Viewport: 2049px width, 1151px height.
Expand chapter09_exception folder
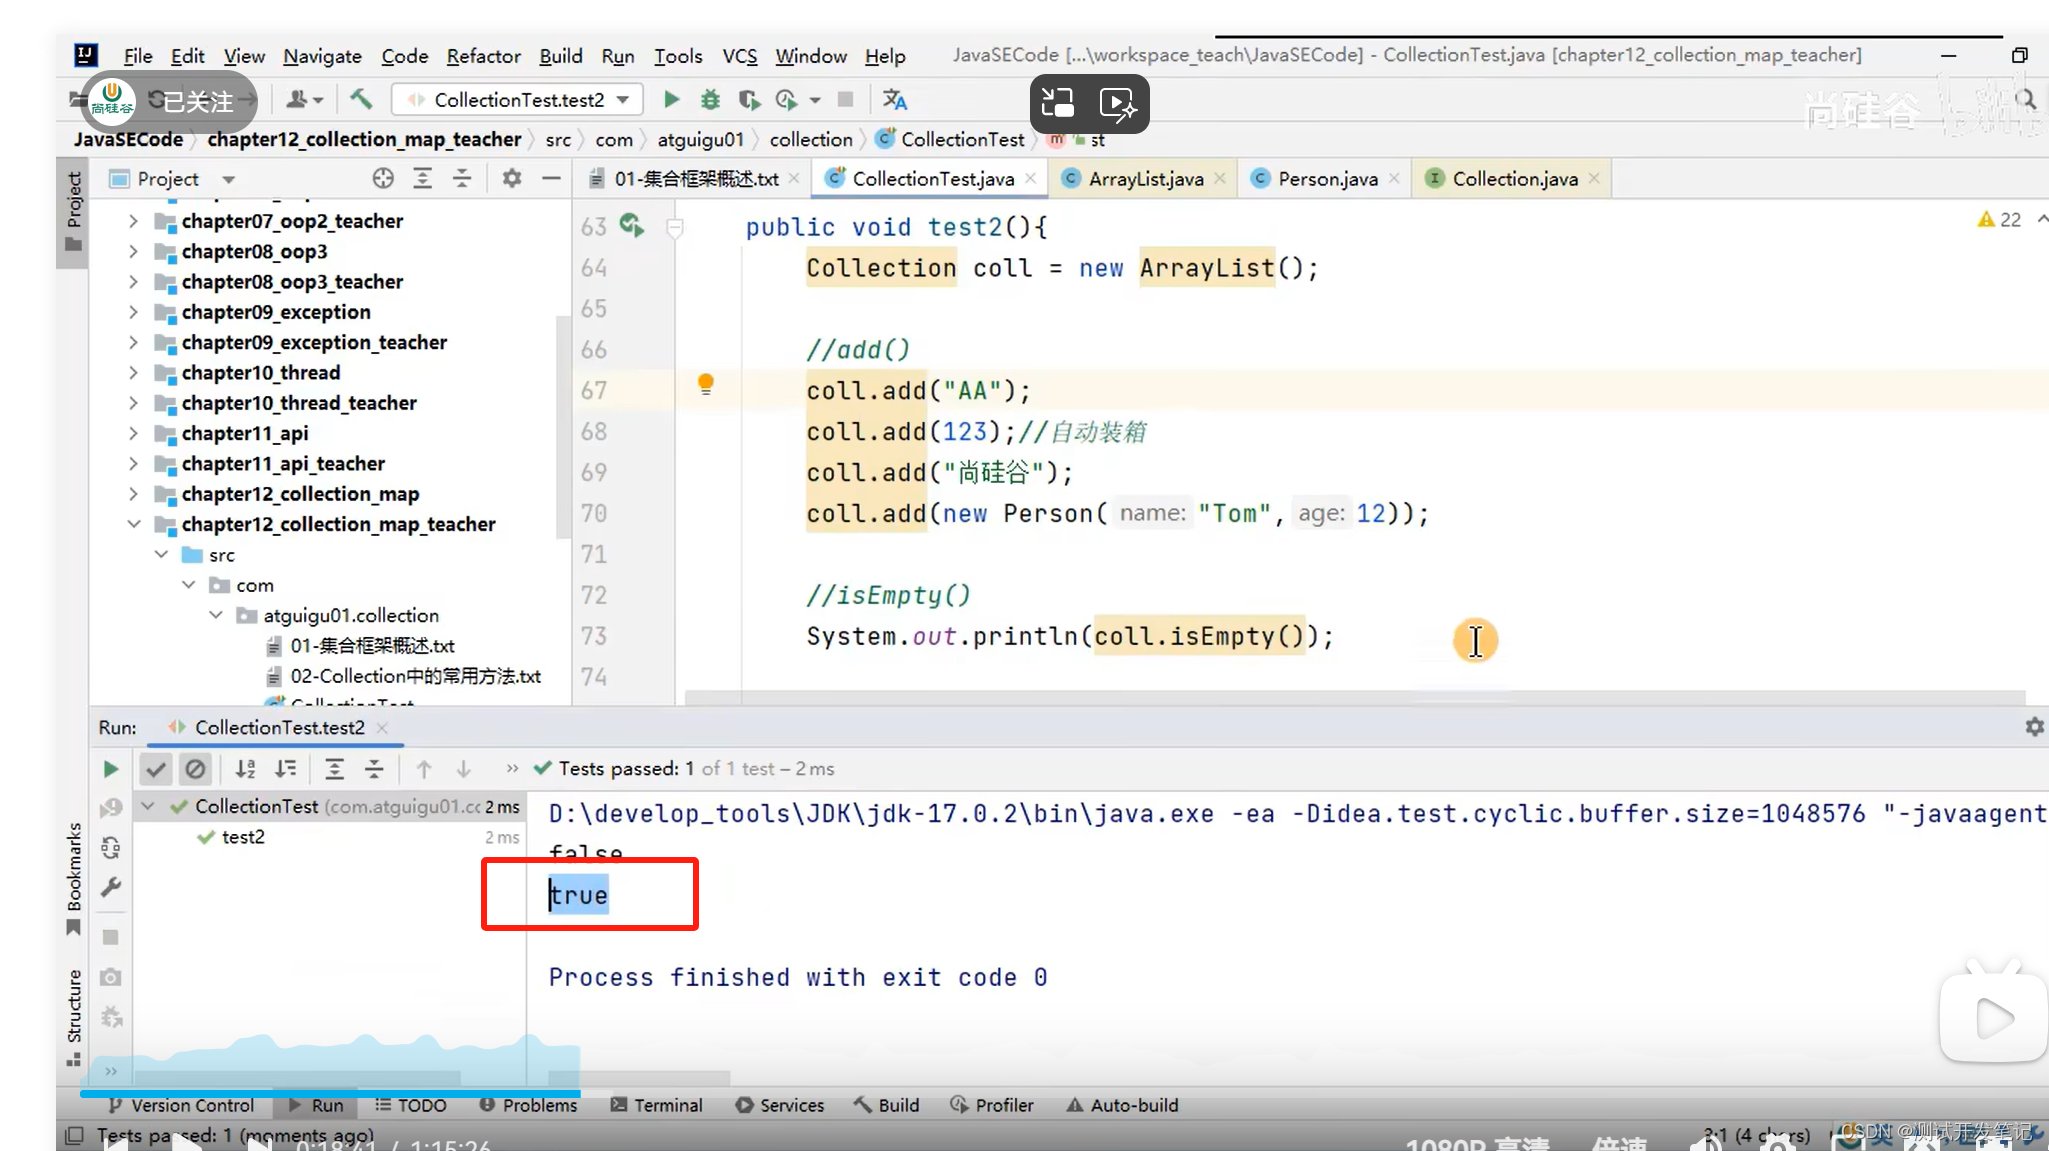click(x=133, y=312)
